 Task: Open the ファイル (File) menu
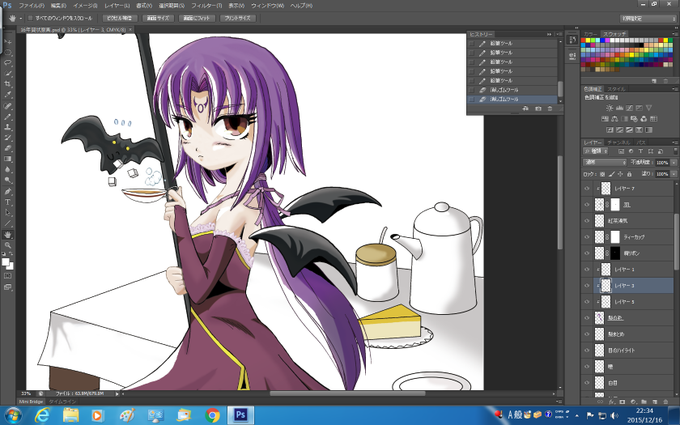point(31,6)
